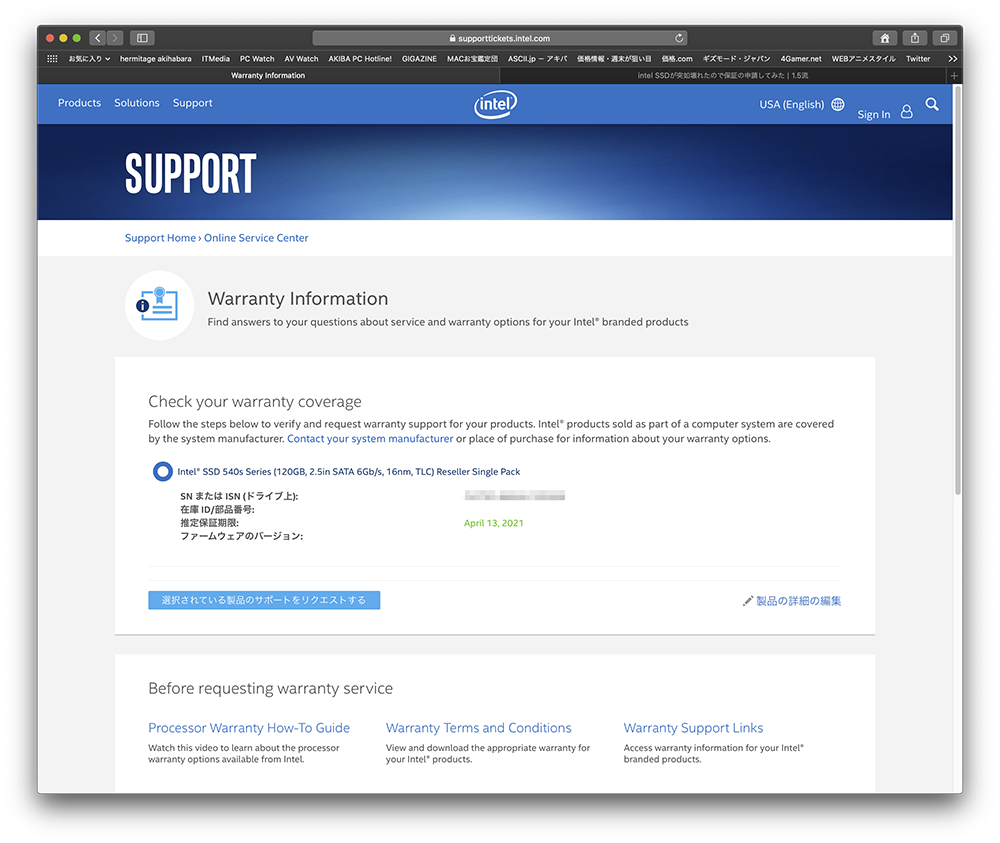
Task: Click the page vertical scrollbar thumb
Action: [x=957, y=290]
